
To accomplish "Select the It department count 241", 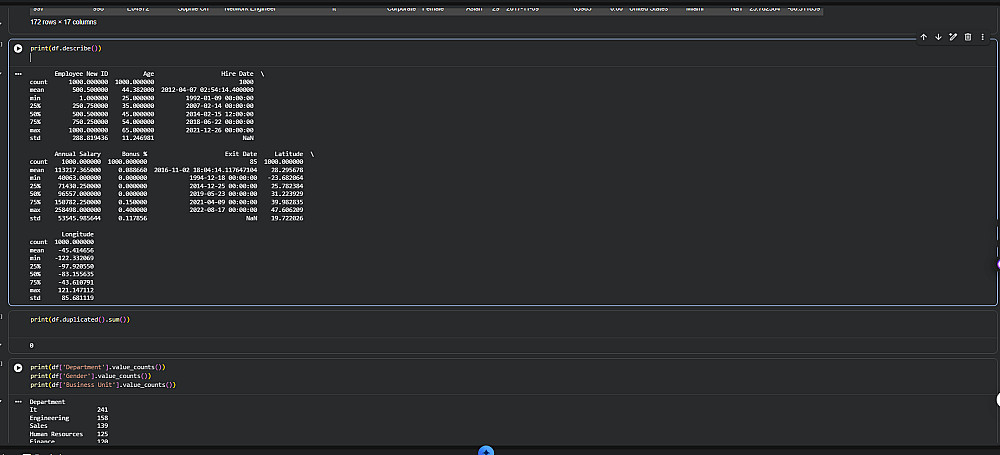I will pyautogui.click(x=103, y=409).
